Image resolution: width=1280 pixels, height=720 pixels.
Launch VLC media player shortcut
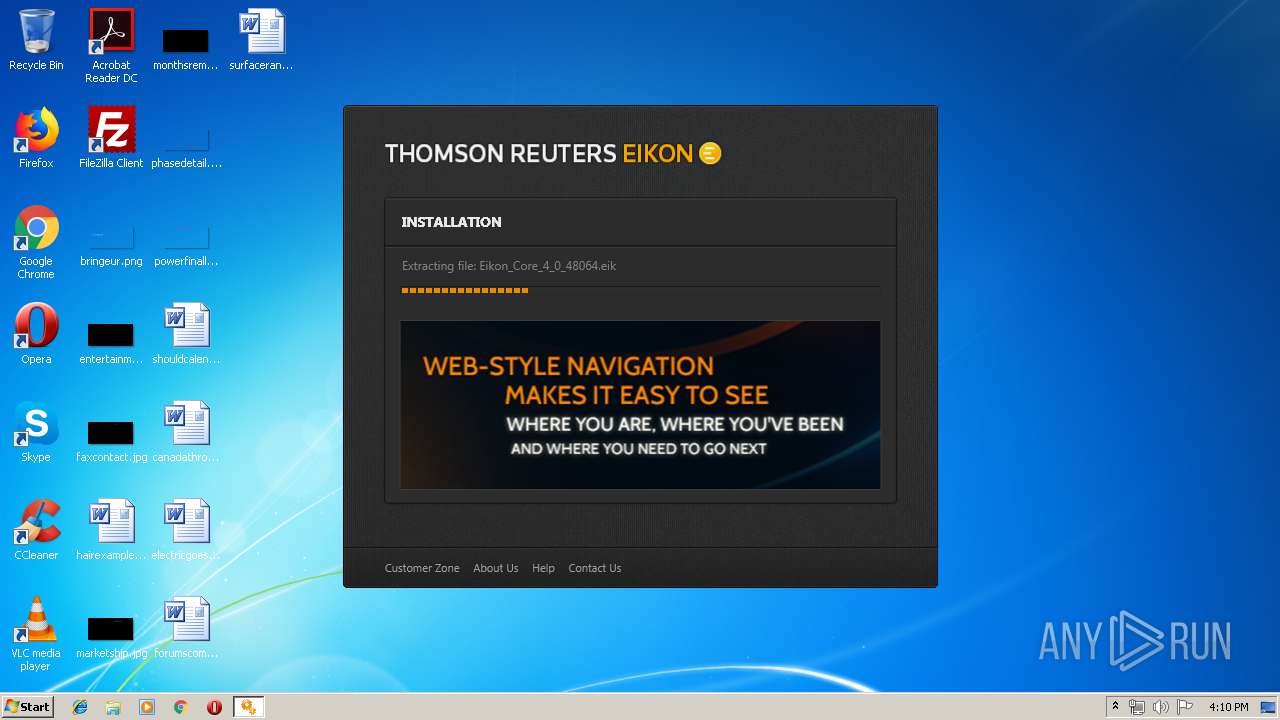point(36,635)
